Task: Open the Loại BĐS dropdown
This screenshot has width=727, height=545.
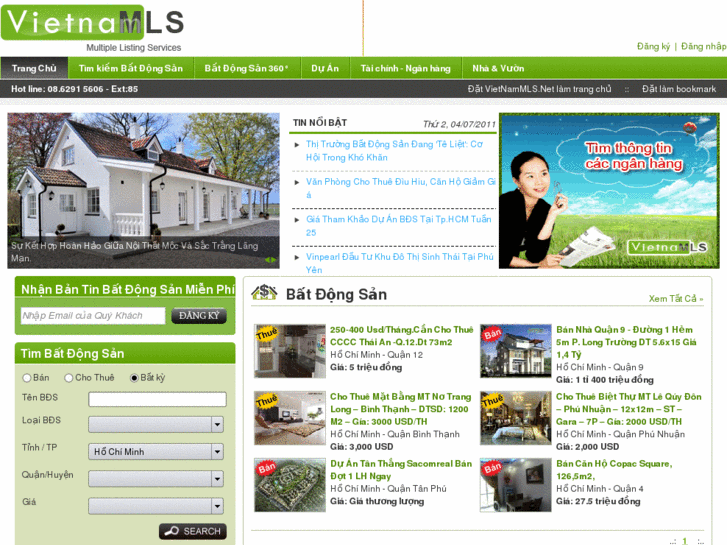Action: pos(156,424)
